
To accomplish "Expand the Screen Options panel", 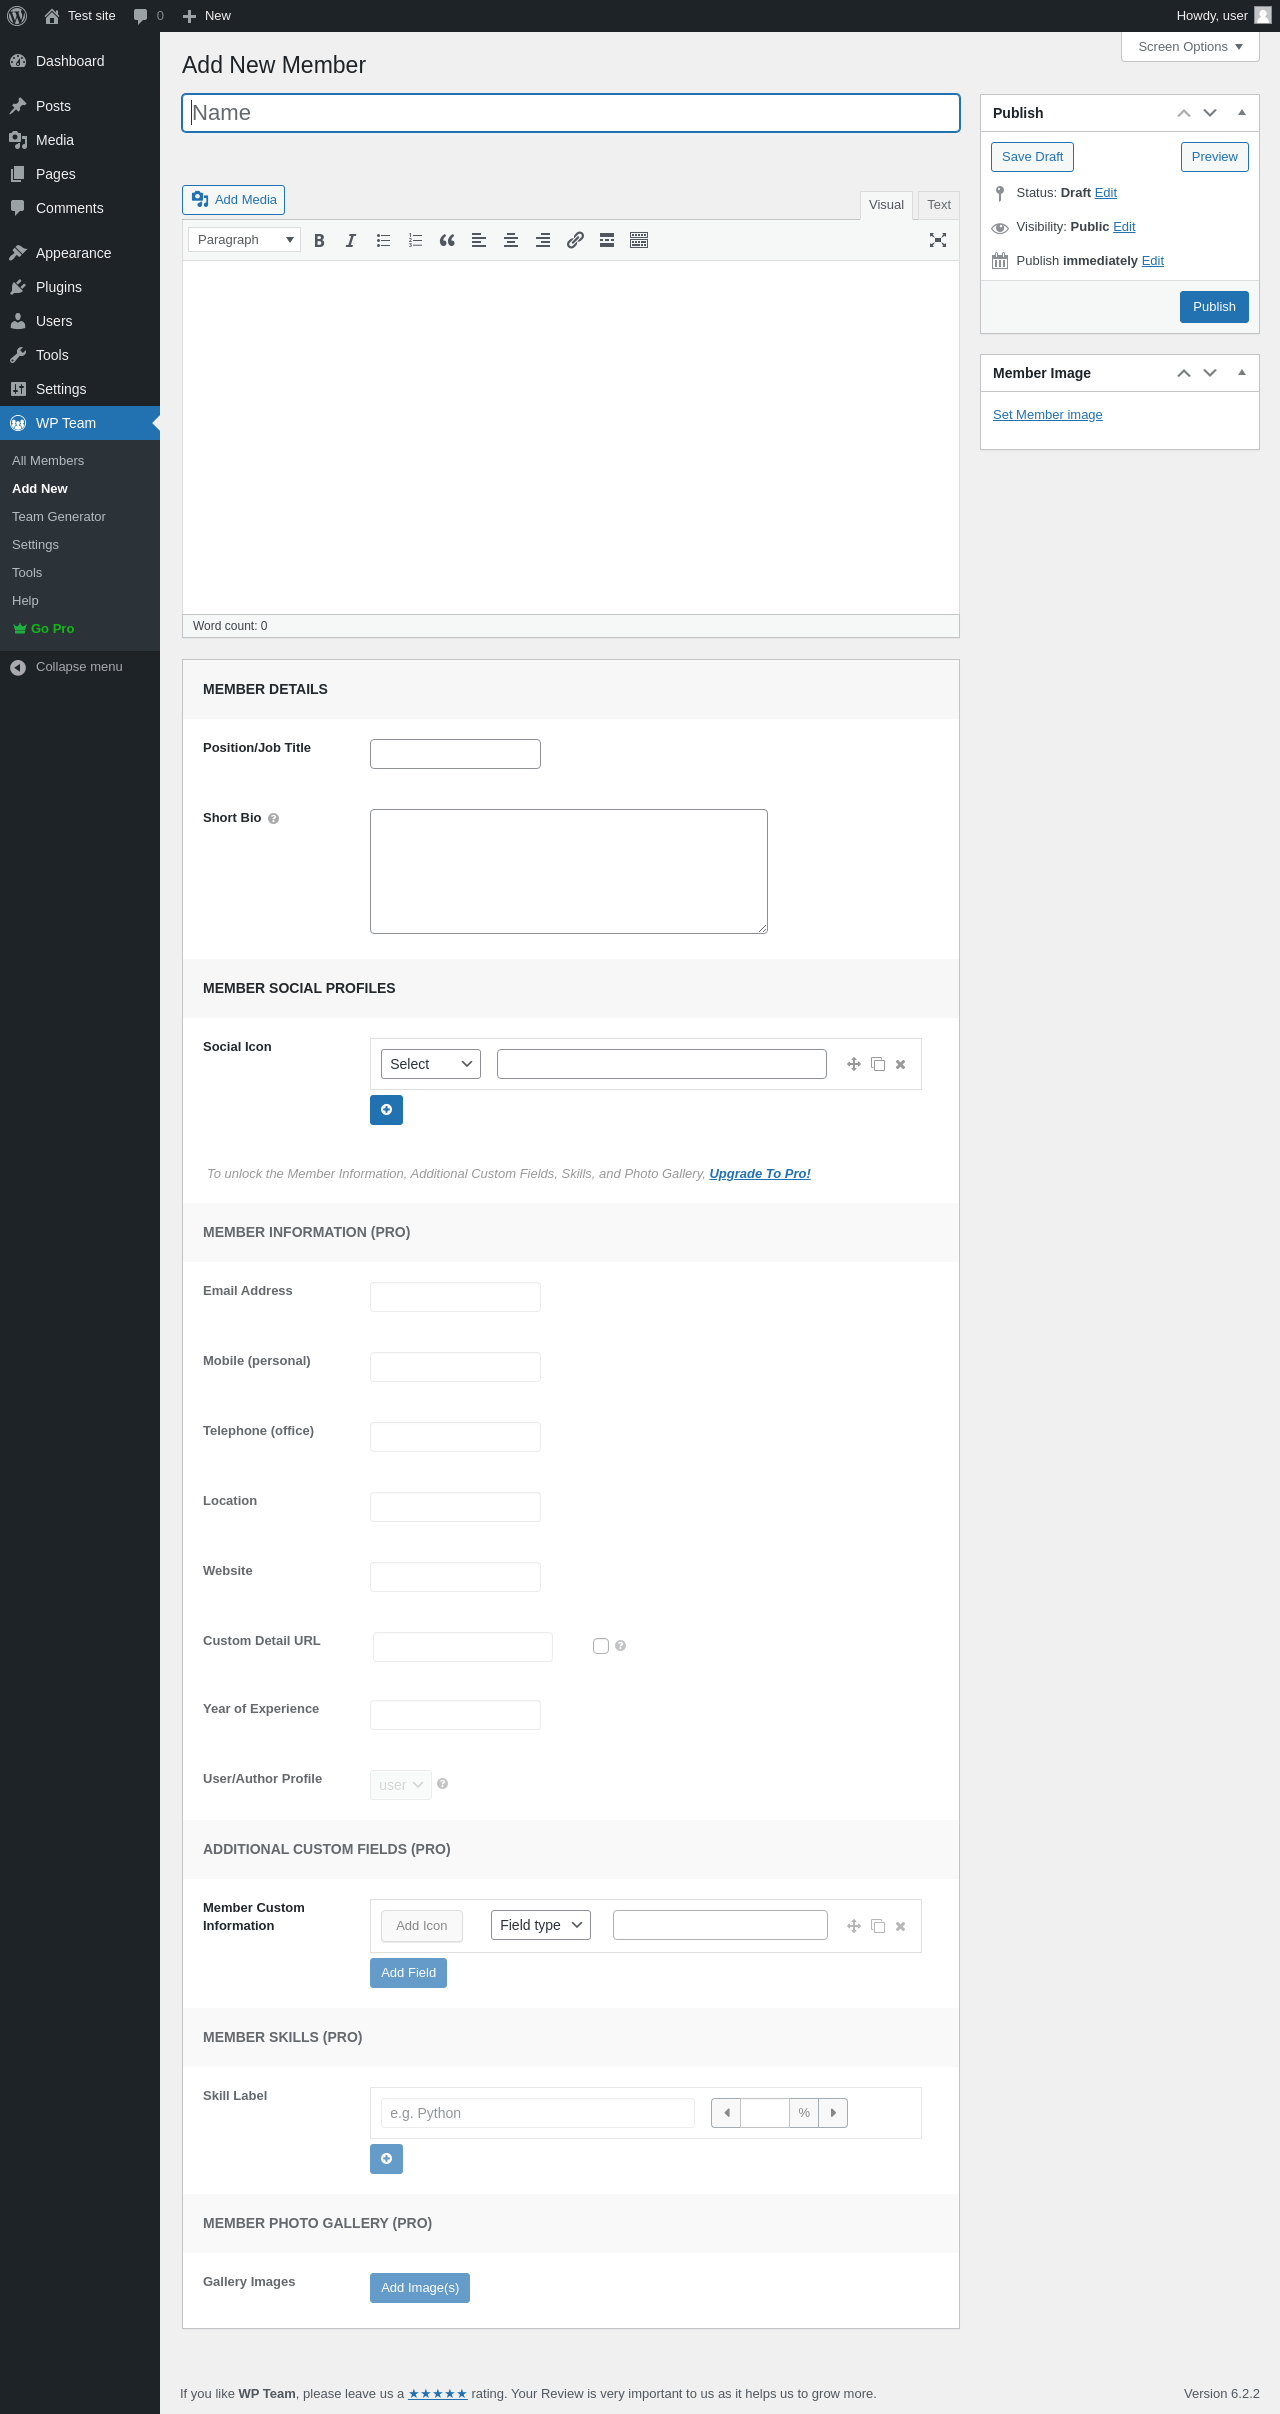I will (1190, 47).
